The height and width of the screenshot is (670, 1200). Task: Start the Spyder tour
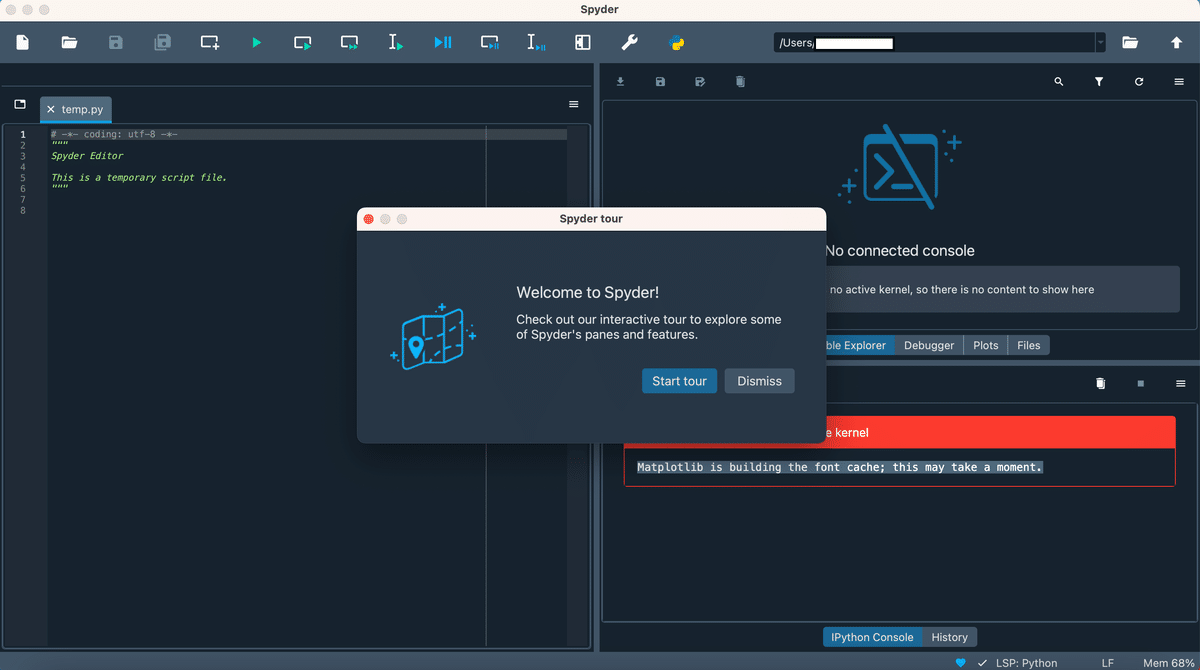point(679,381)
